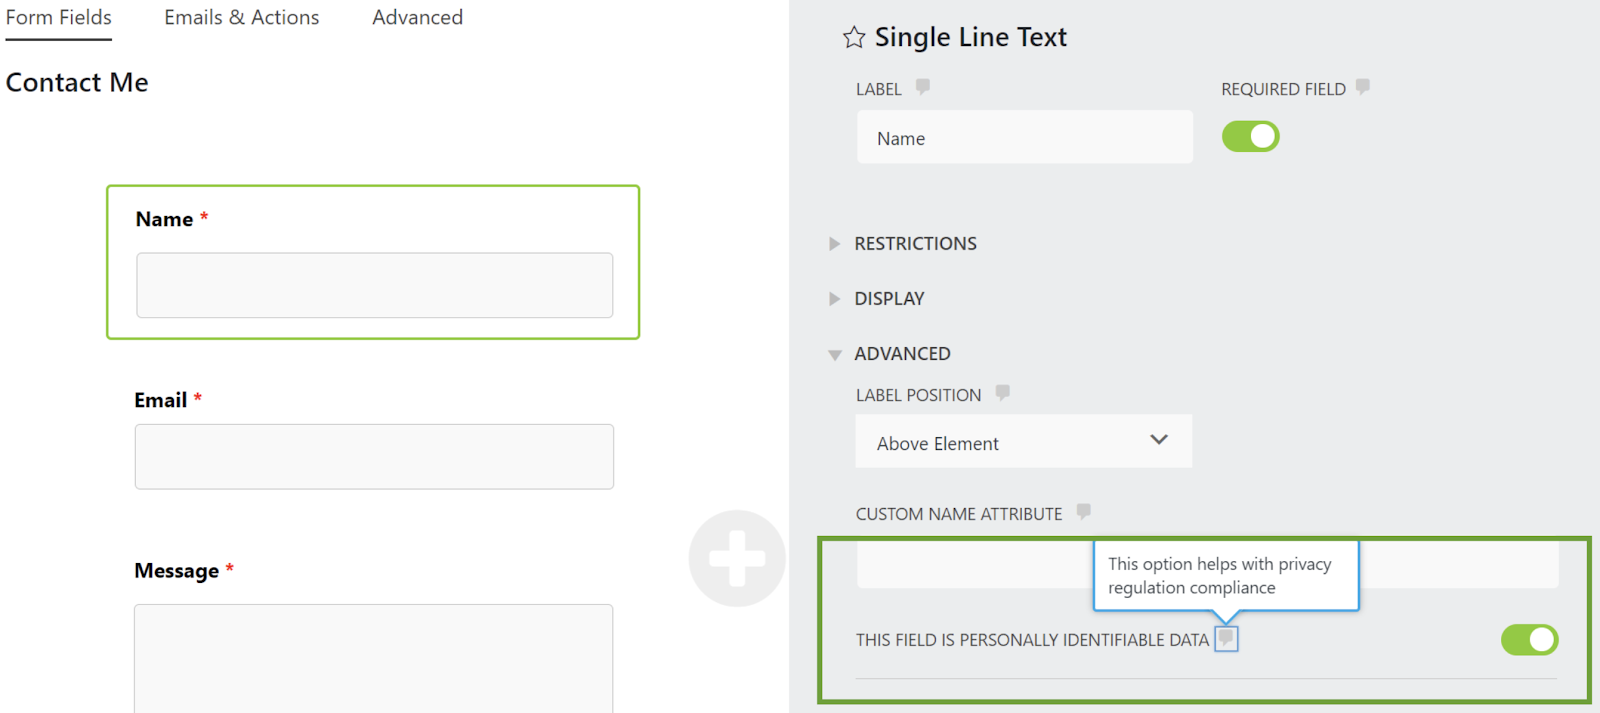Select the Form Fields tab
Viewport: 1600px width, 713px height.
(x=59, y=18)
